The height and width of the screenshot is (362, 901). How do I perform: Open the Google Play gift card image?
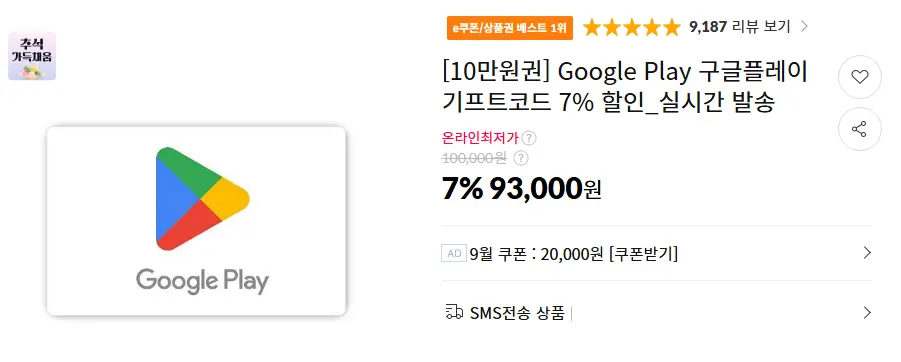(x=197, y=221)
